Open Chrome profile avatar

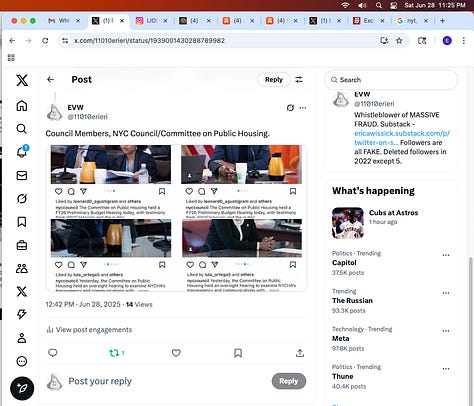point(447,41)
